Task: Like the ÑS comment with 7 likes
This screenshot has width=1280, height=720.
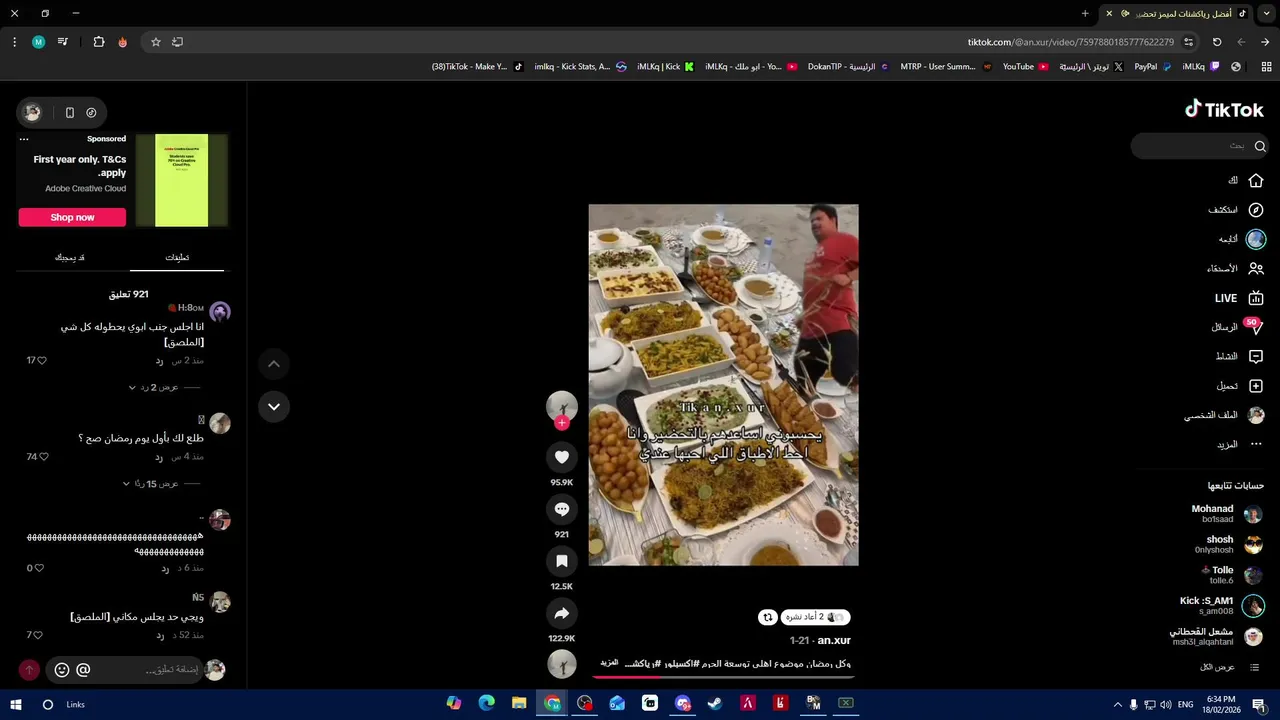Action: 39,635
